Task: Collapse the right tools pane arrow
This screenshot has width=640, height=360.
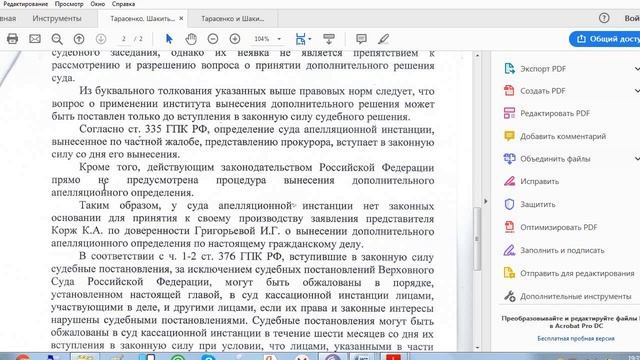Action: pyautogui.click(x=485, y=201)
